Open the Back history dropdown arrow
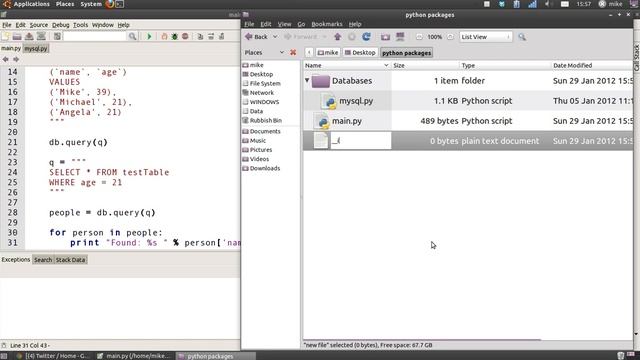The width and height of the screenshot is (640, 360). tap(275, 37)
